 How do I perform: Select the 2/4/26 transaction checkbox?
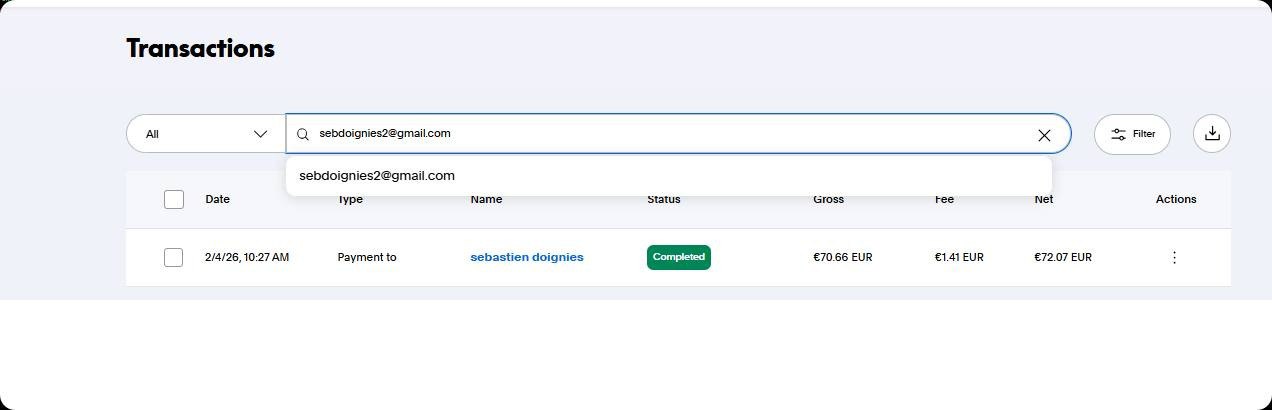click(174, 257)
